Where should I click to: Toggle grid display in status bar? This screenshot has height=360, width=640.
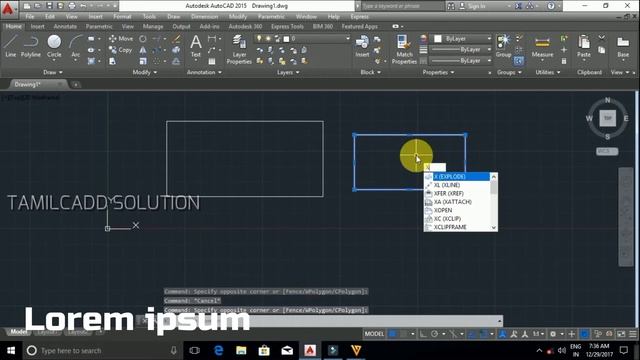click(393, 334)
